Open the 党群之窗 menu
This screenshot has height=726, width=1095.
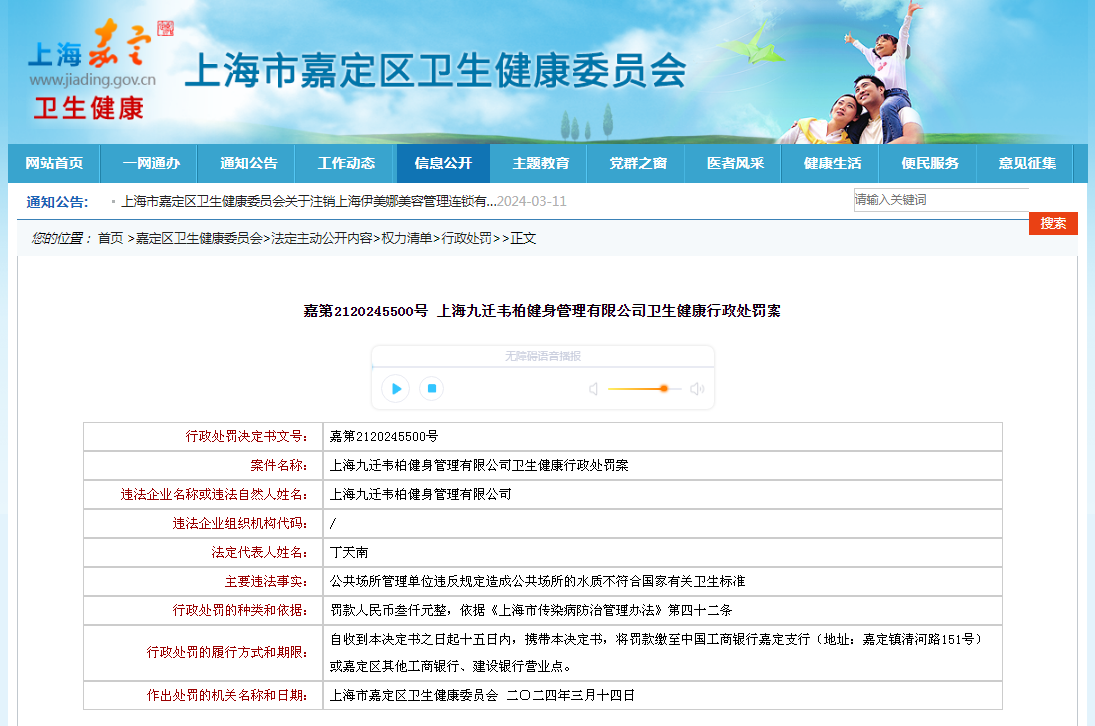638,163
